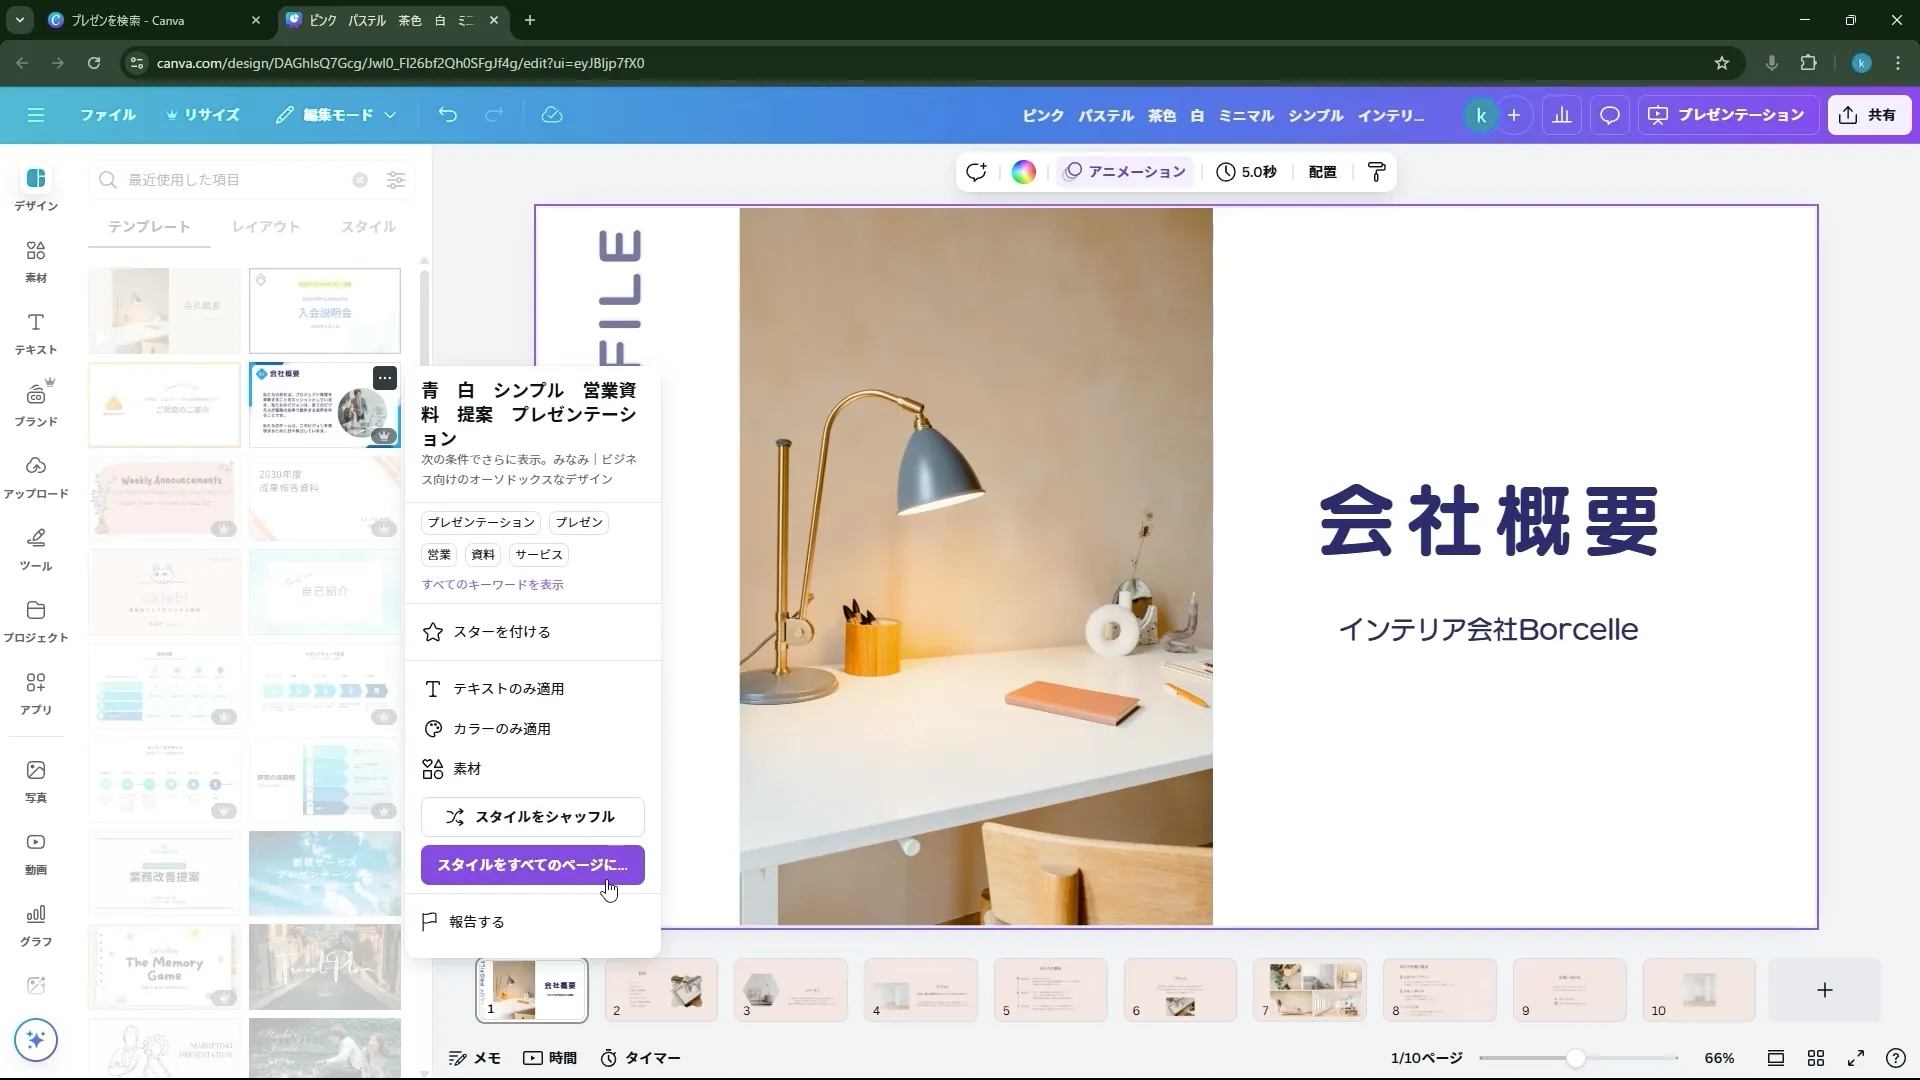Select the テキスト sidebar icon
This screenshot has width=1920, height=1080.
click(35, 333)
